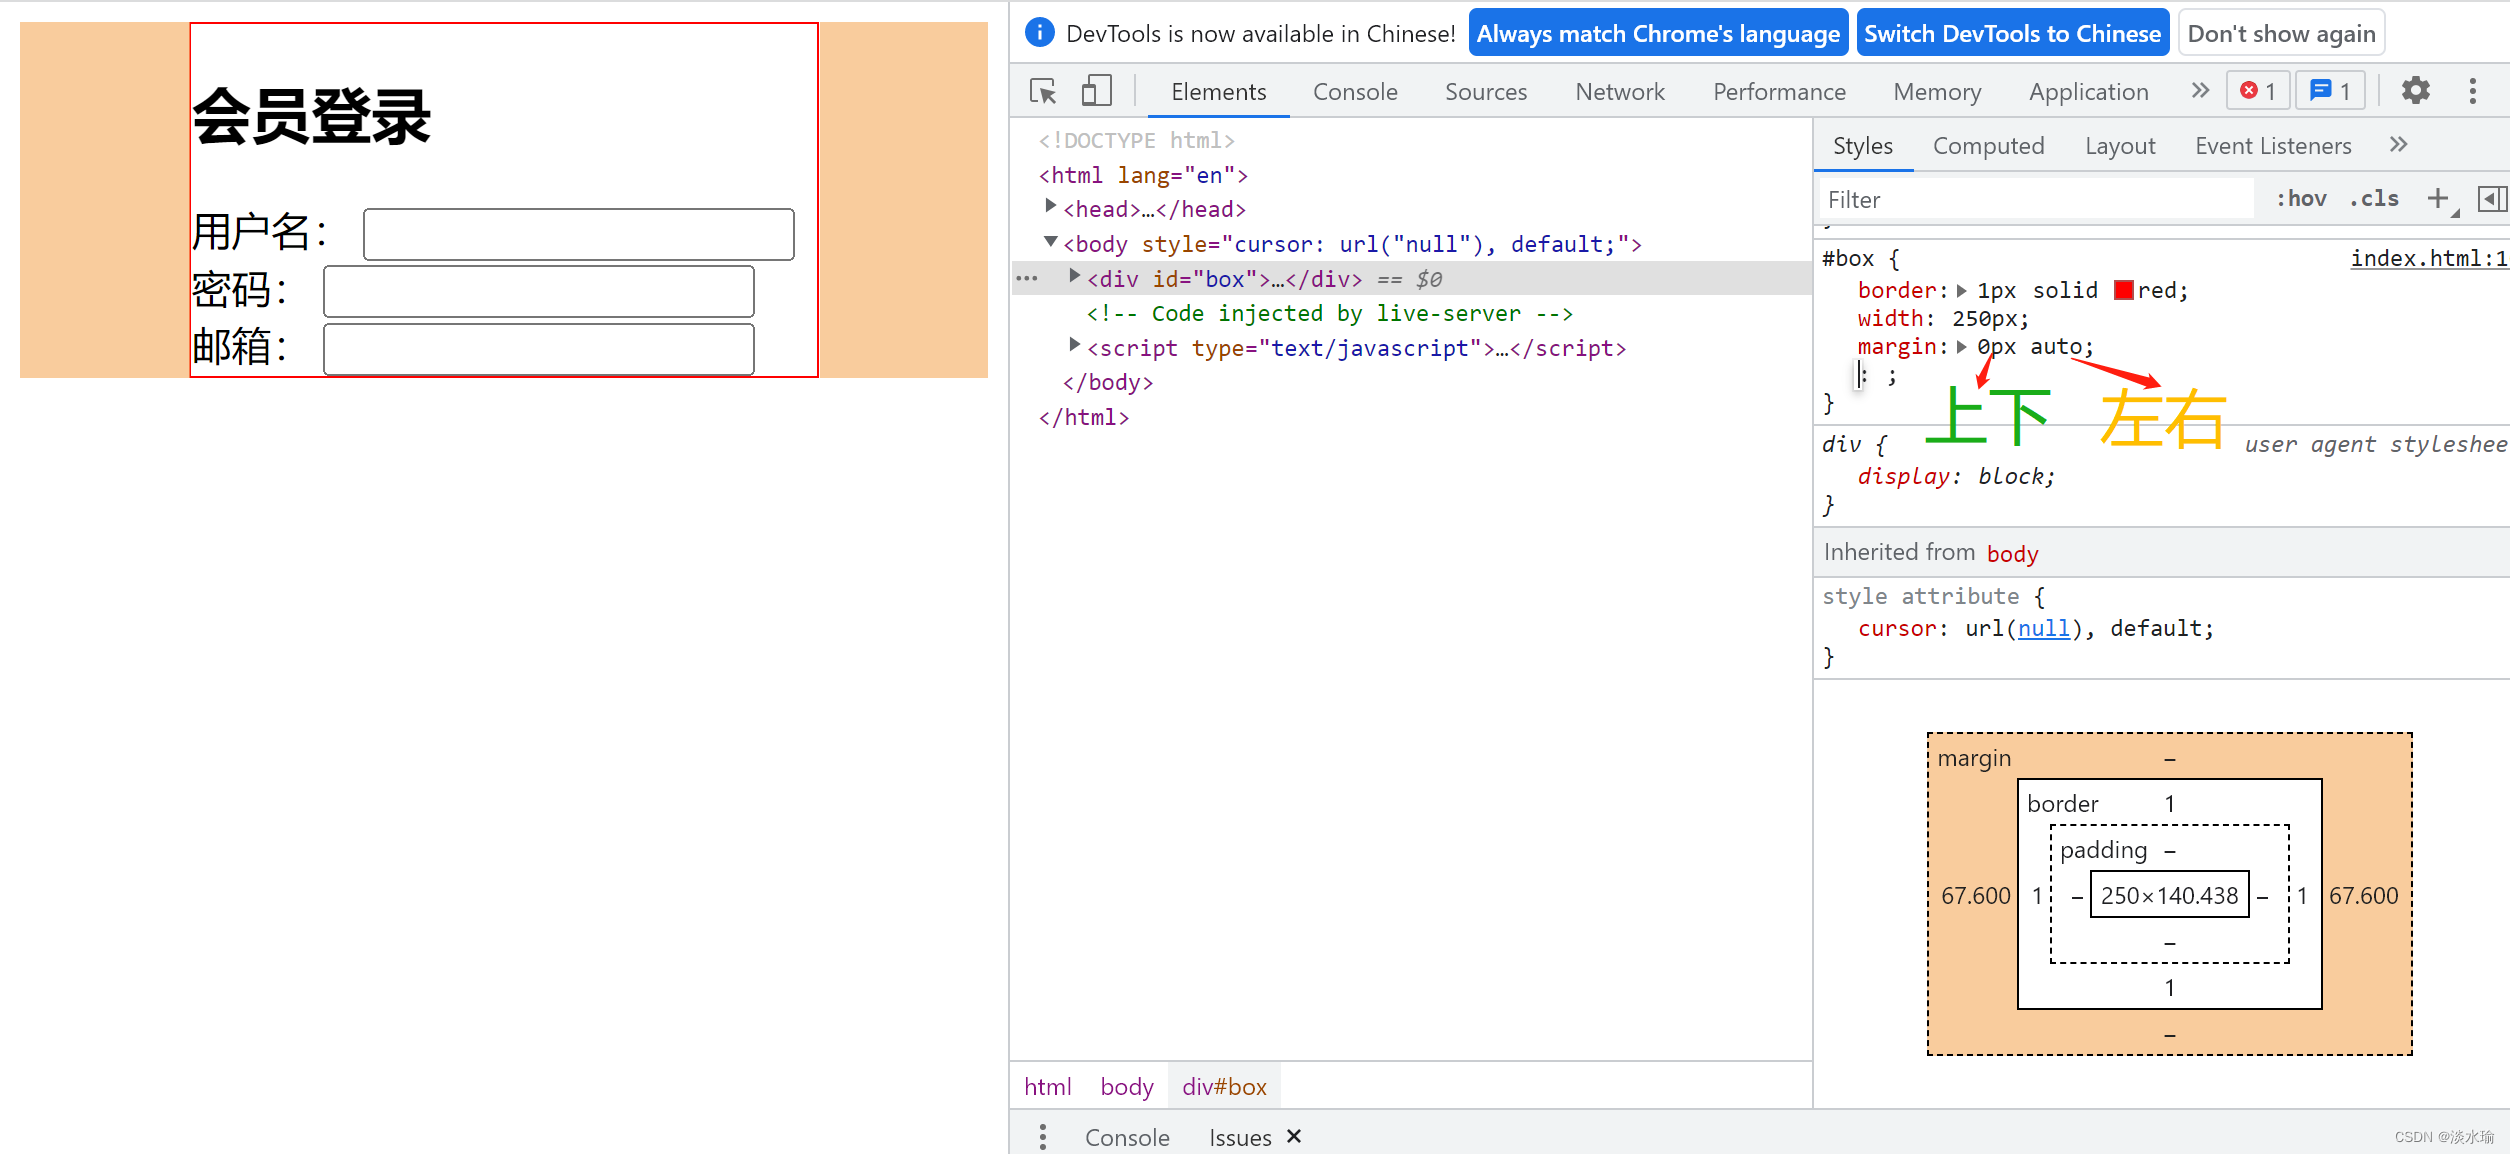Show more DevTools panels chevron
The height and width of the screenshot is (1154, 2510).
click(2200, 91)
